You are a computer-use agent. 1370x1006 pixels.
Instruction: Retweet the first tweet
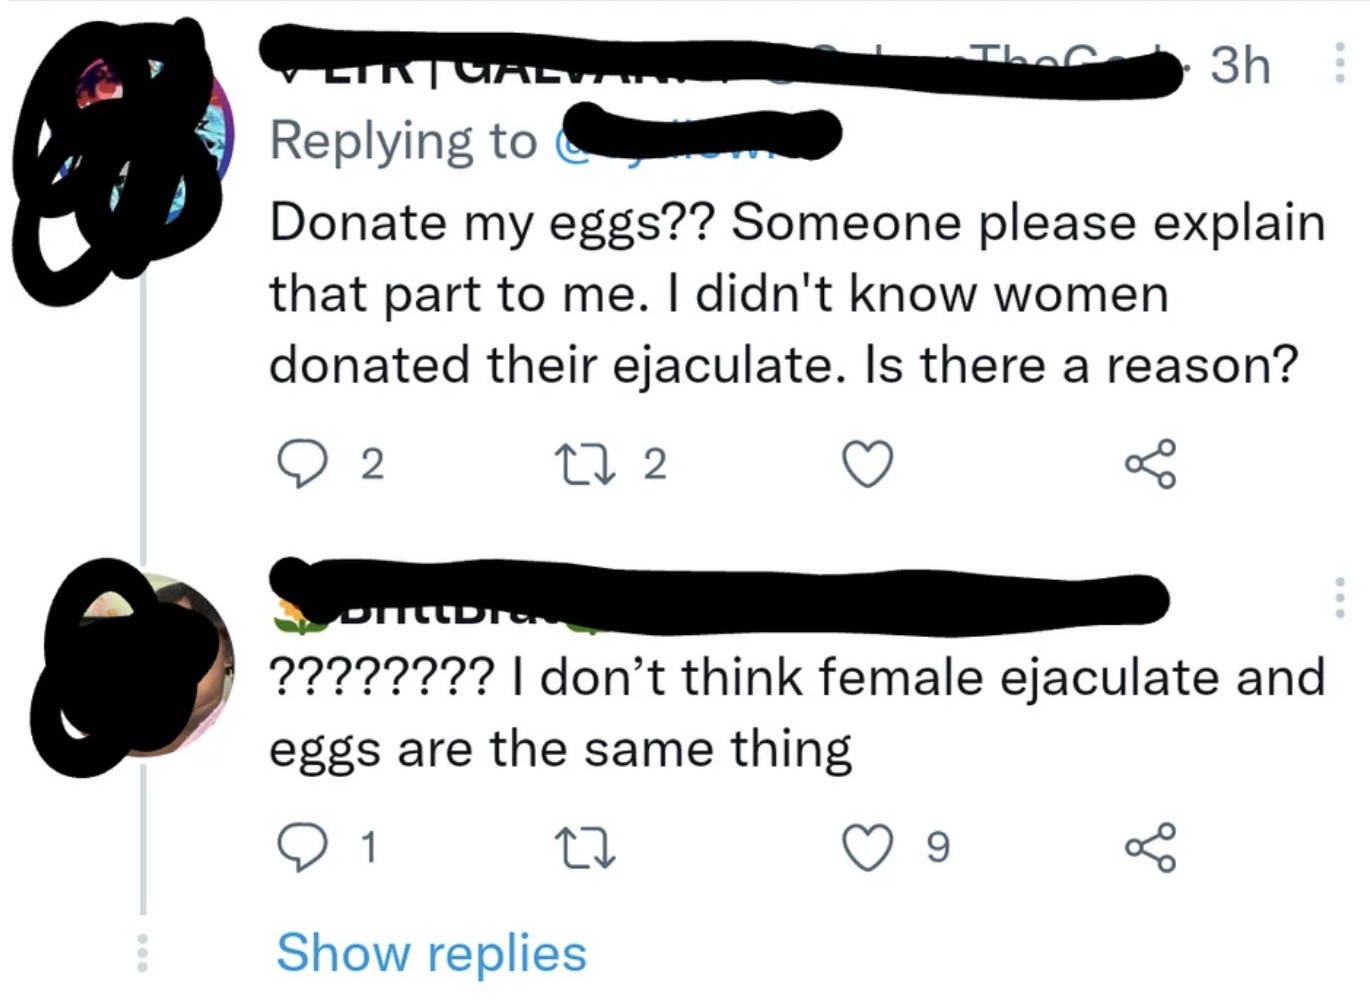click(x=585, y=463)
